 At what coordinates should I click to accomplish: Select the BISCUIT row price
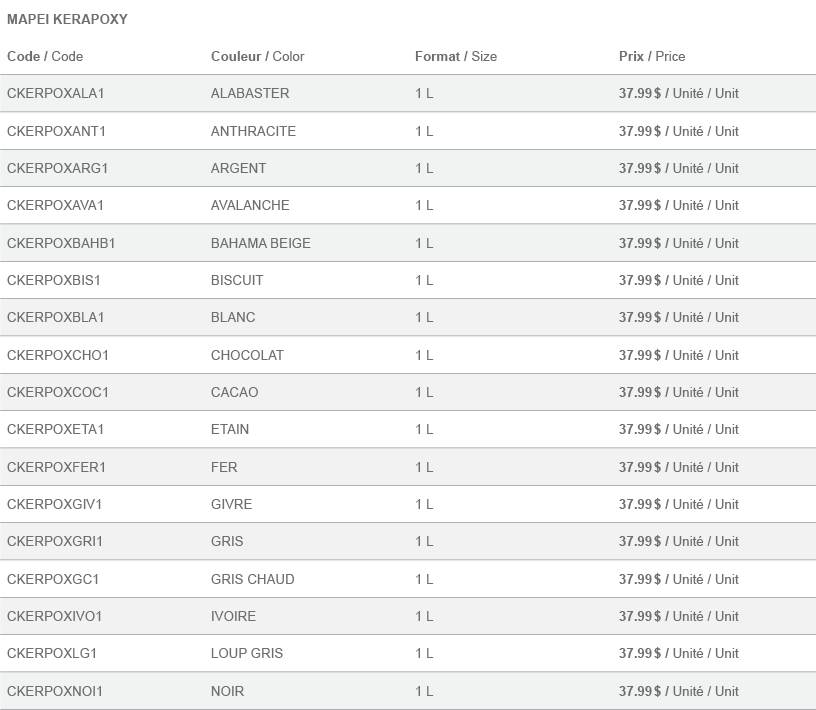(x=679, y=280)
